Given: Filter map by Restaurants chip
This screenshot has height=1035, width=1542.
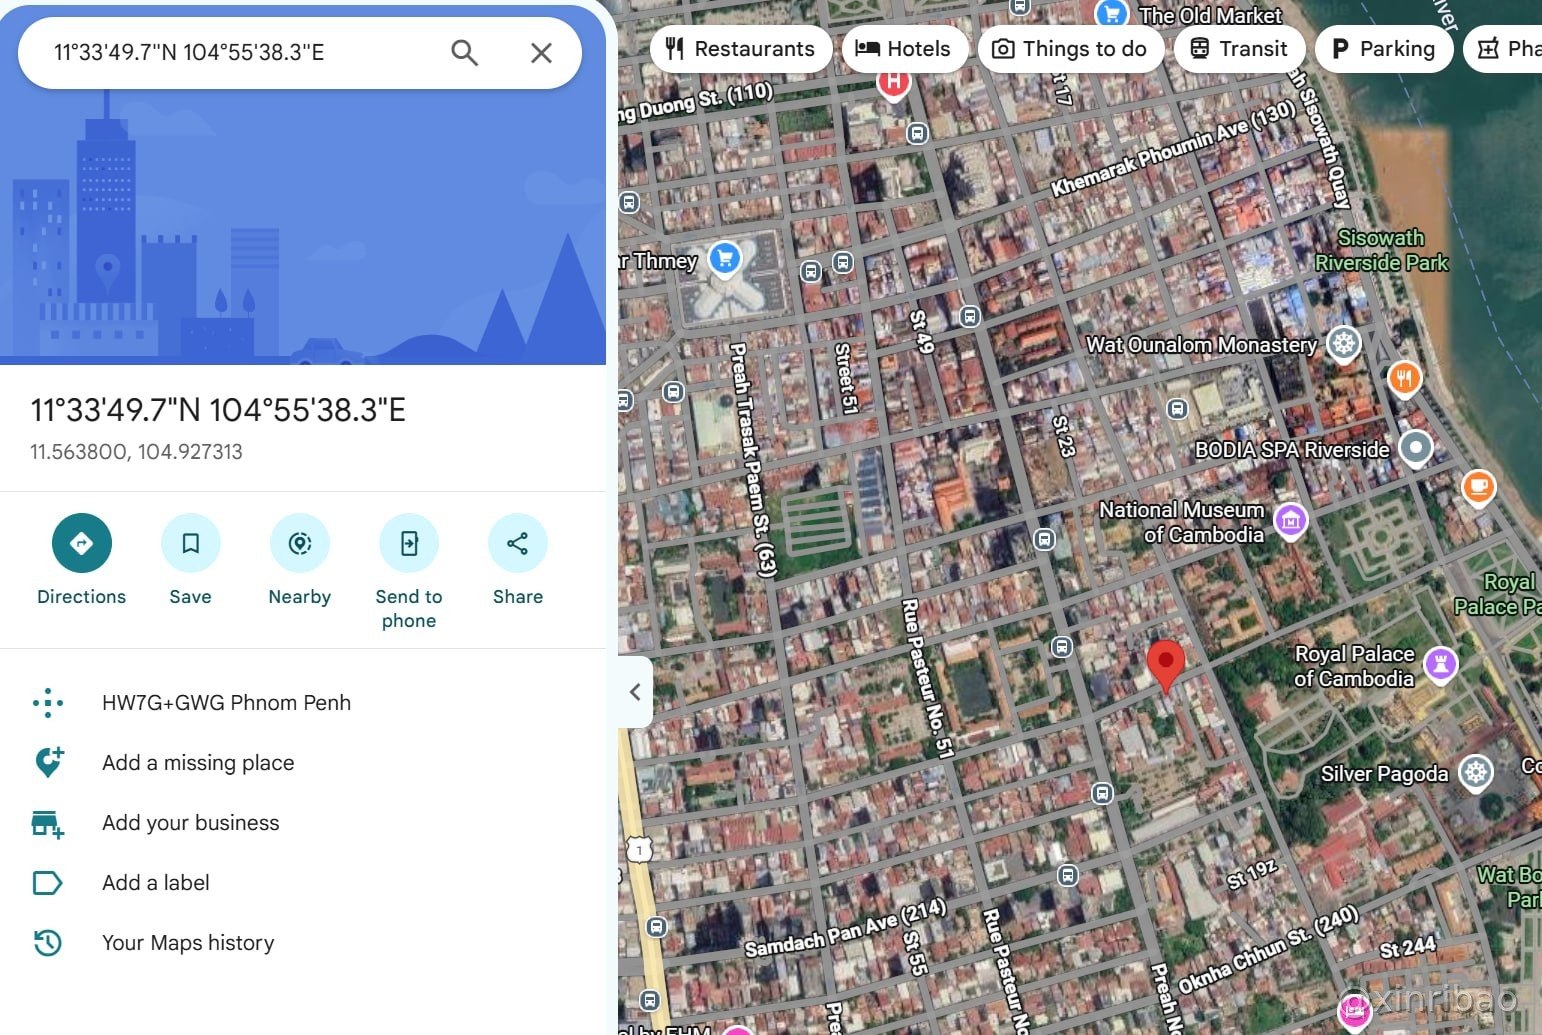Looking at the screenshot, I should 741,48.
